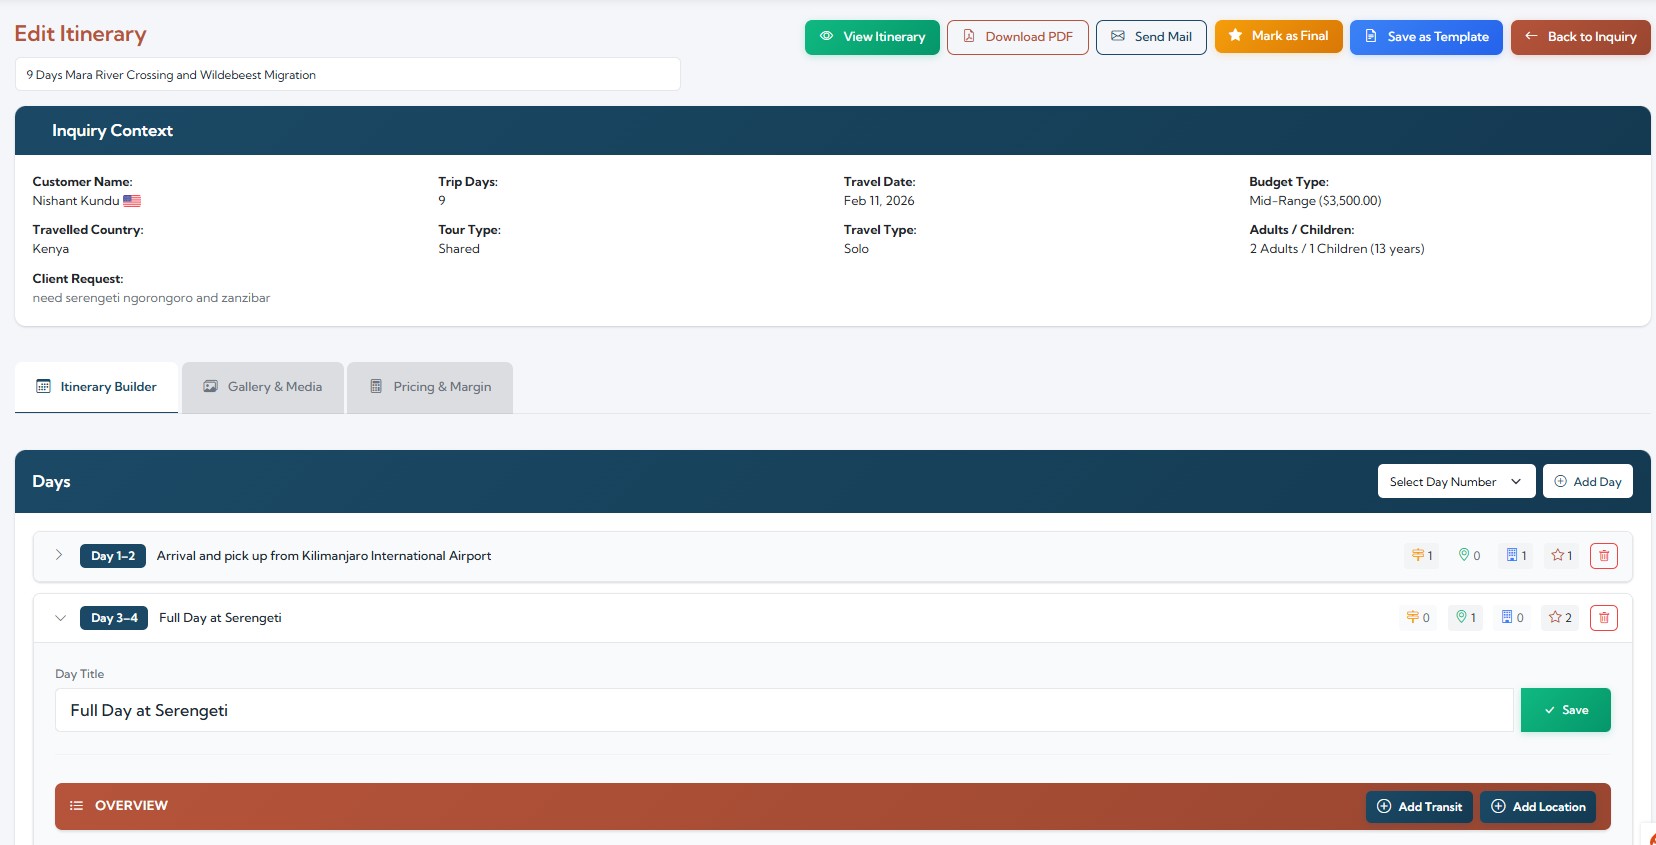Open the Send Mail option

1151,37
